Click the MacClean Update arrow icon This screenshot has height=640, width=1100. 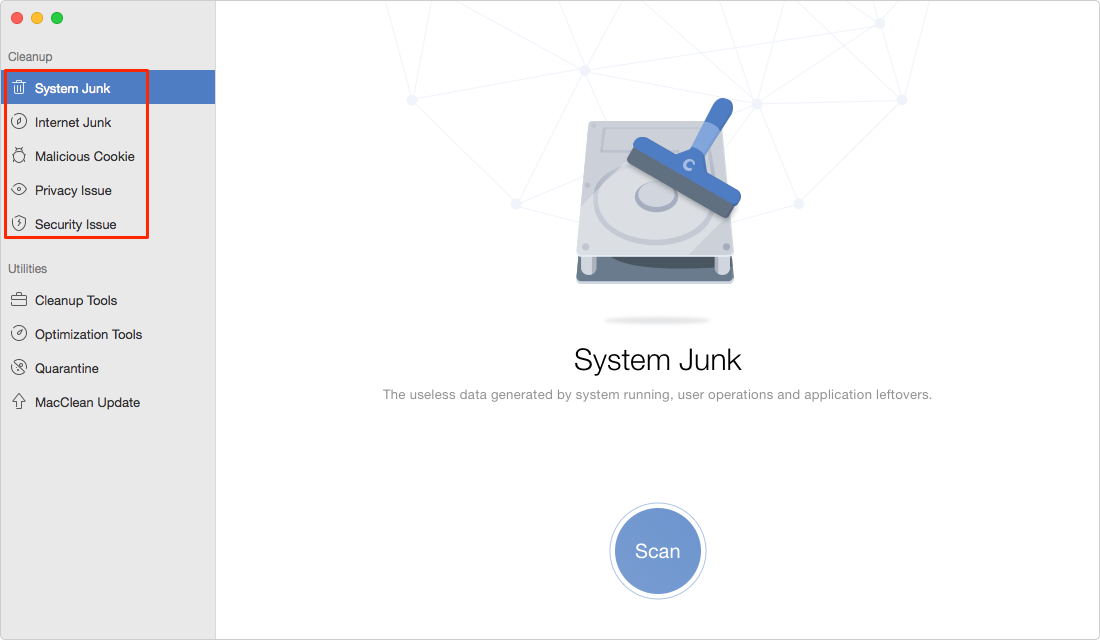pyautogui.click(x=19, y=401)
